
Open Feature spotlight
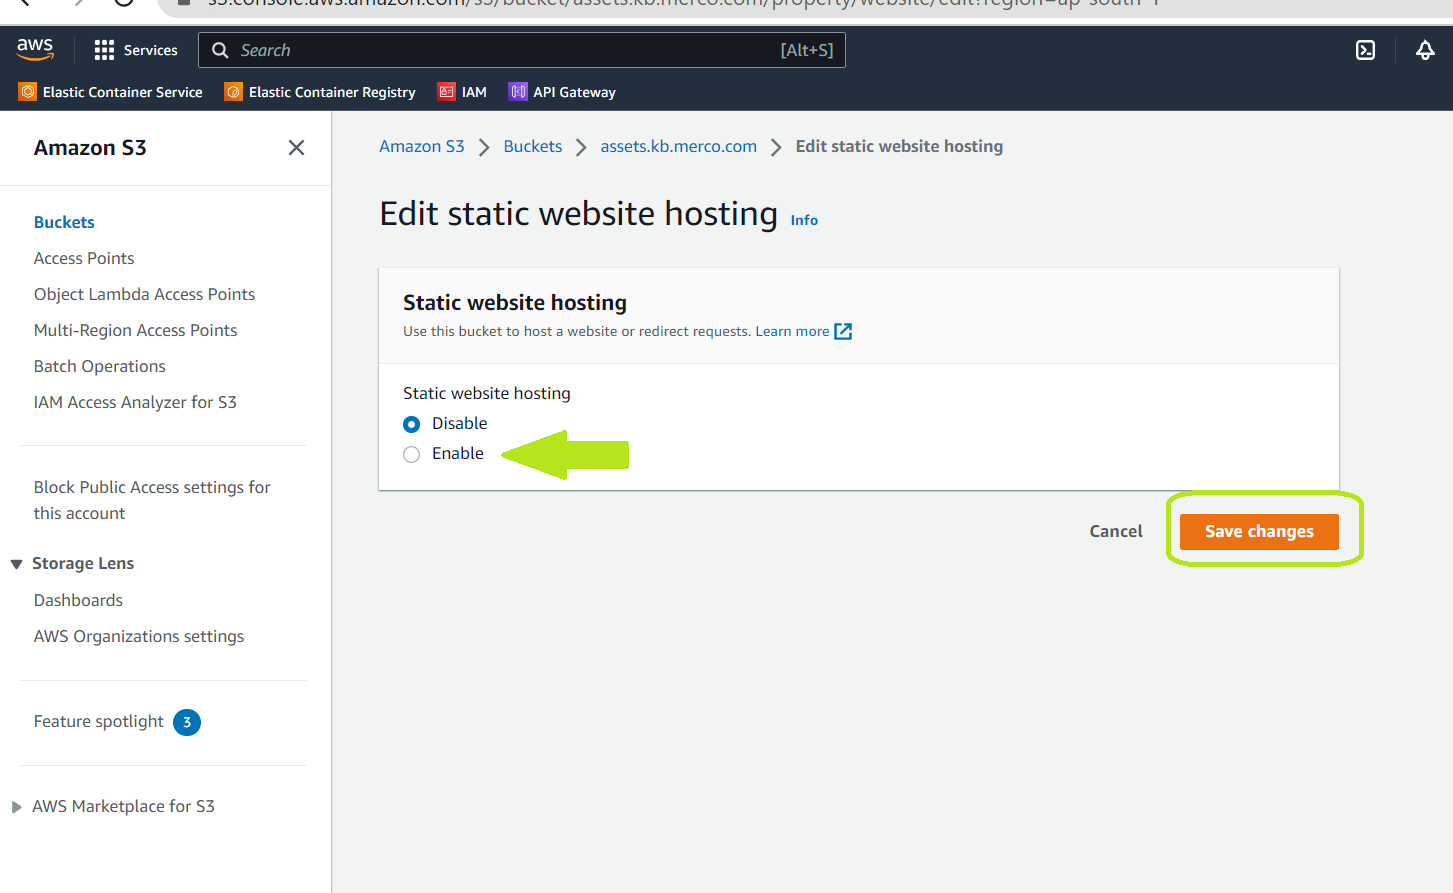click(98, 721)
